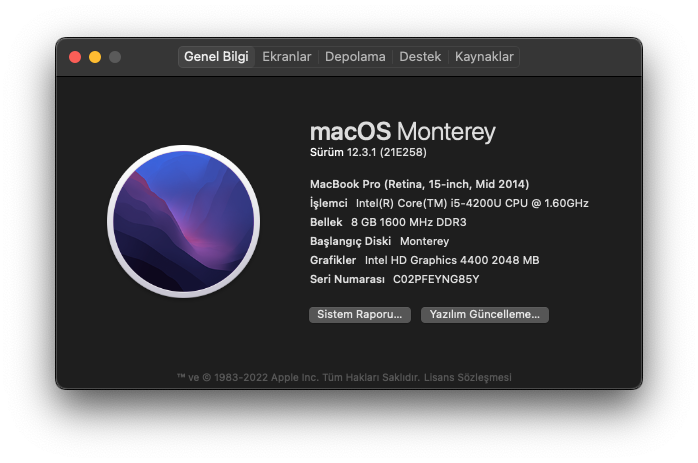
Task: Click the Grafikler label
Action: (x=333, y=260)
